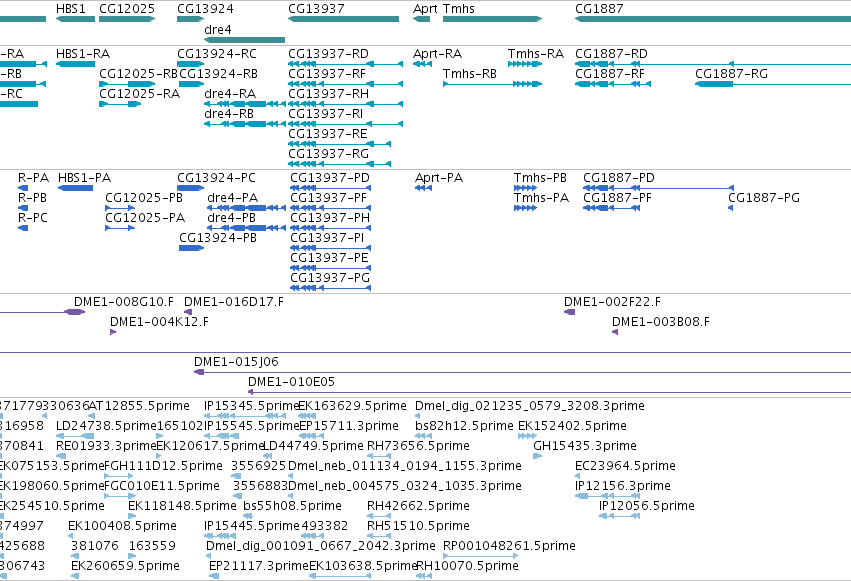This screenshot has height=581, width=851.
Task: Click EST label EC23964.5prime
Action: pos(625,466)
